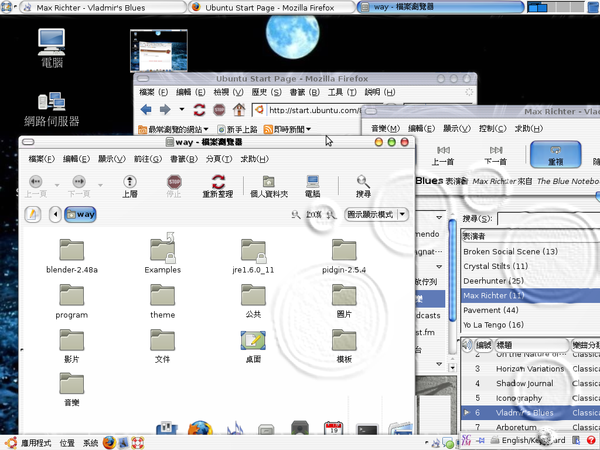Open the 網路伺服器 network servers desktop icon
This screenshot has height=450, width=600.
tap(52, 110)
